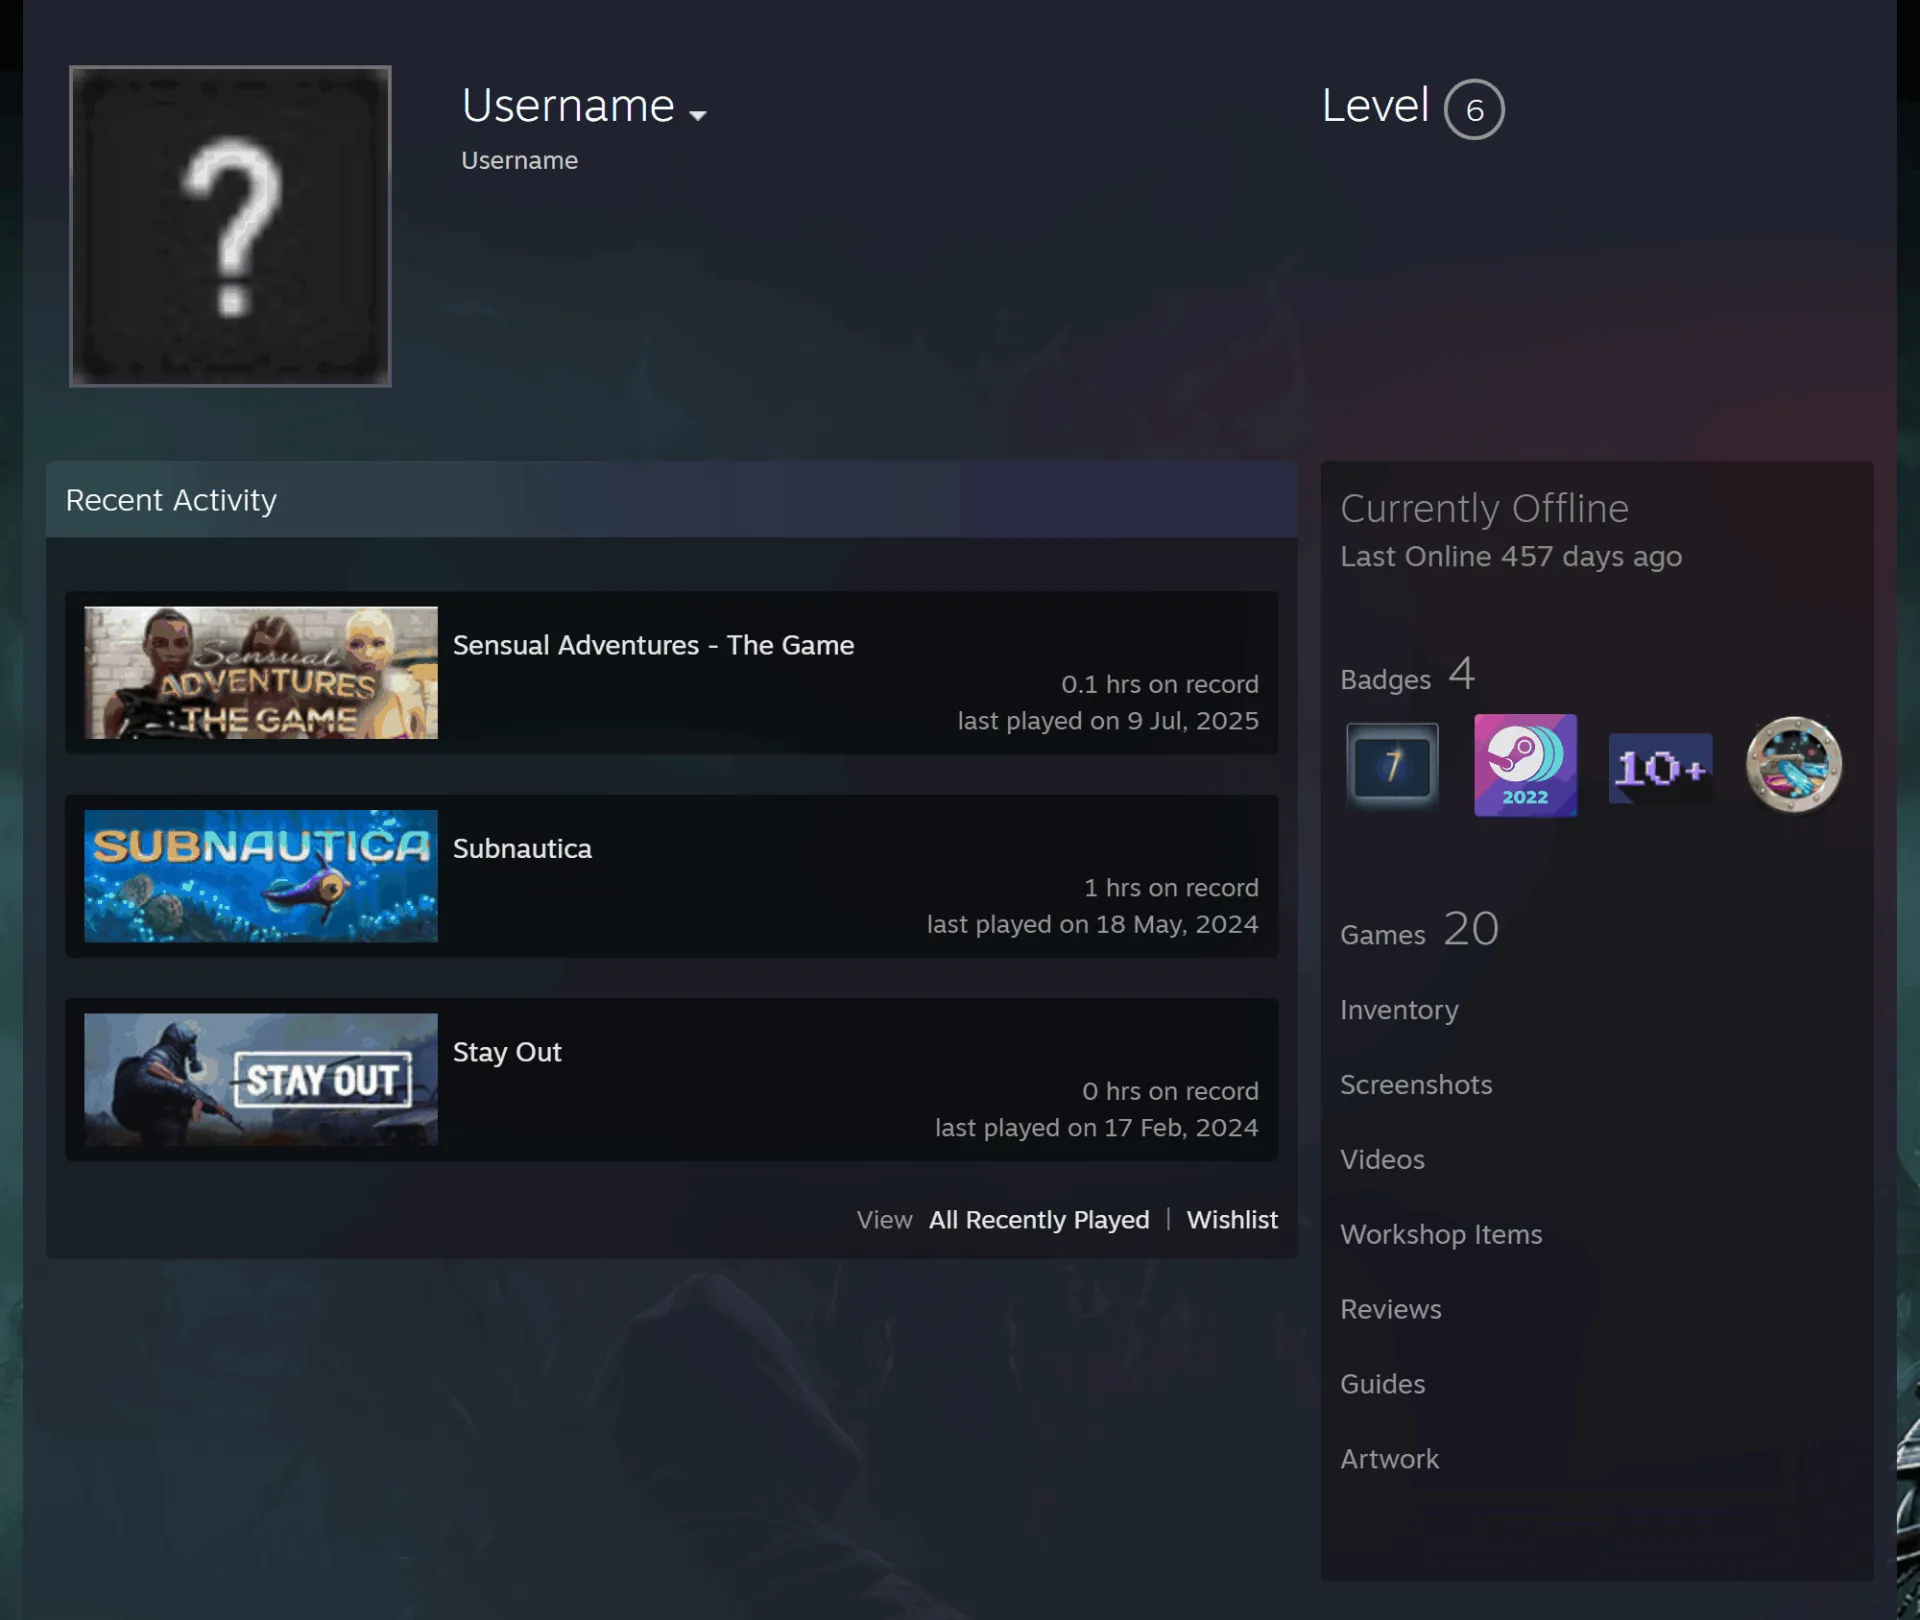Viewport: 1920px width, 1620px height.
Task: Open Workshop Items link
Action: [x=1441, y=1235]
